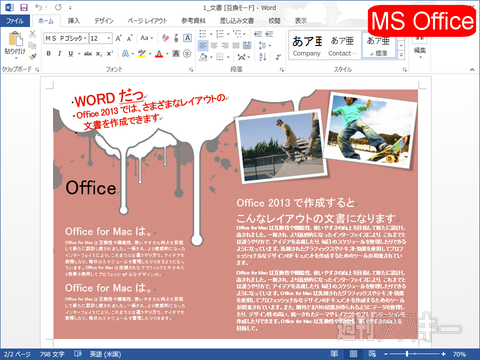480x360 pixels.
Task: Apply yellow text highlight color
Action: (x=142, y=54)
